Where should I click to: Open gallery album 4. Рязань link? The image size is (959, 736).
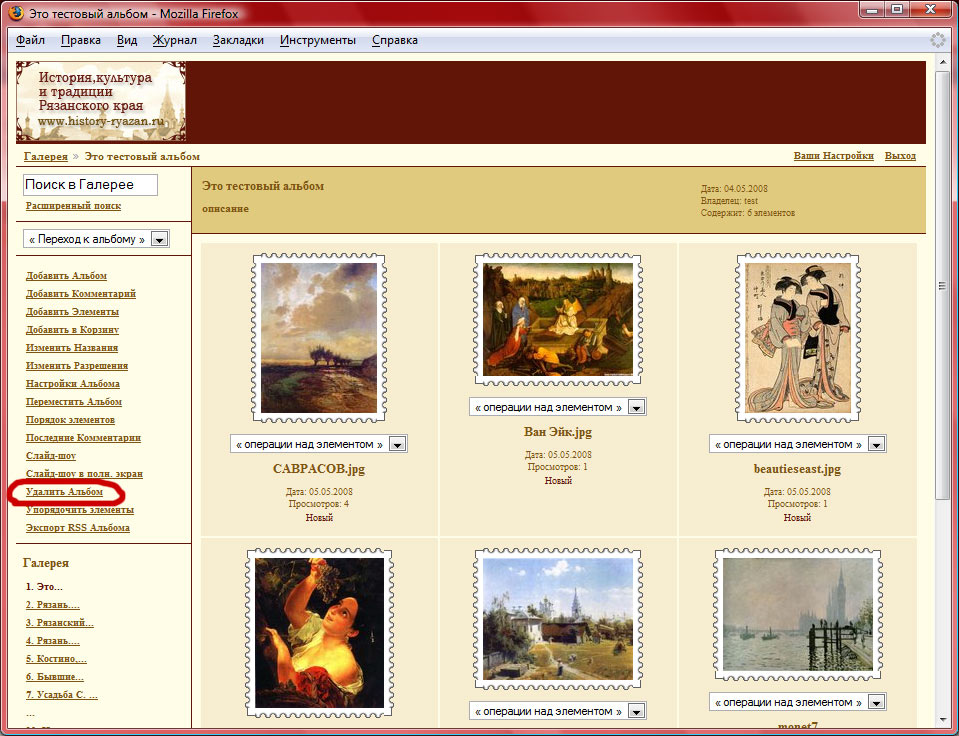click(x=53, y=641)
